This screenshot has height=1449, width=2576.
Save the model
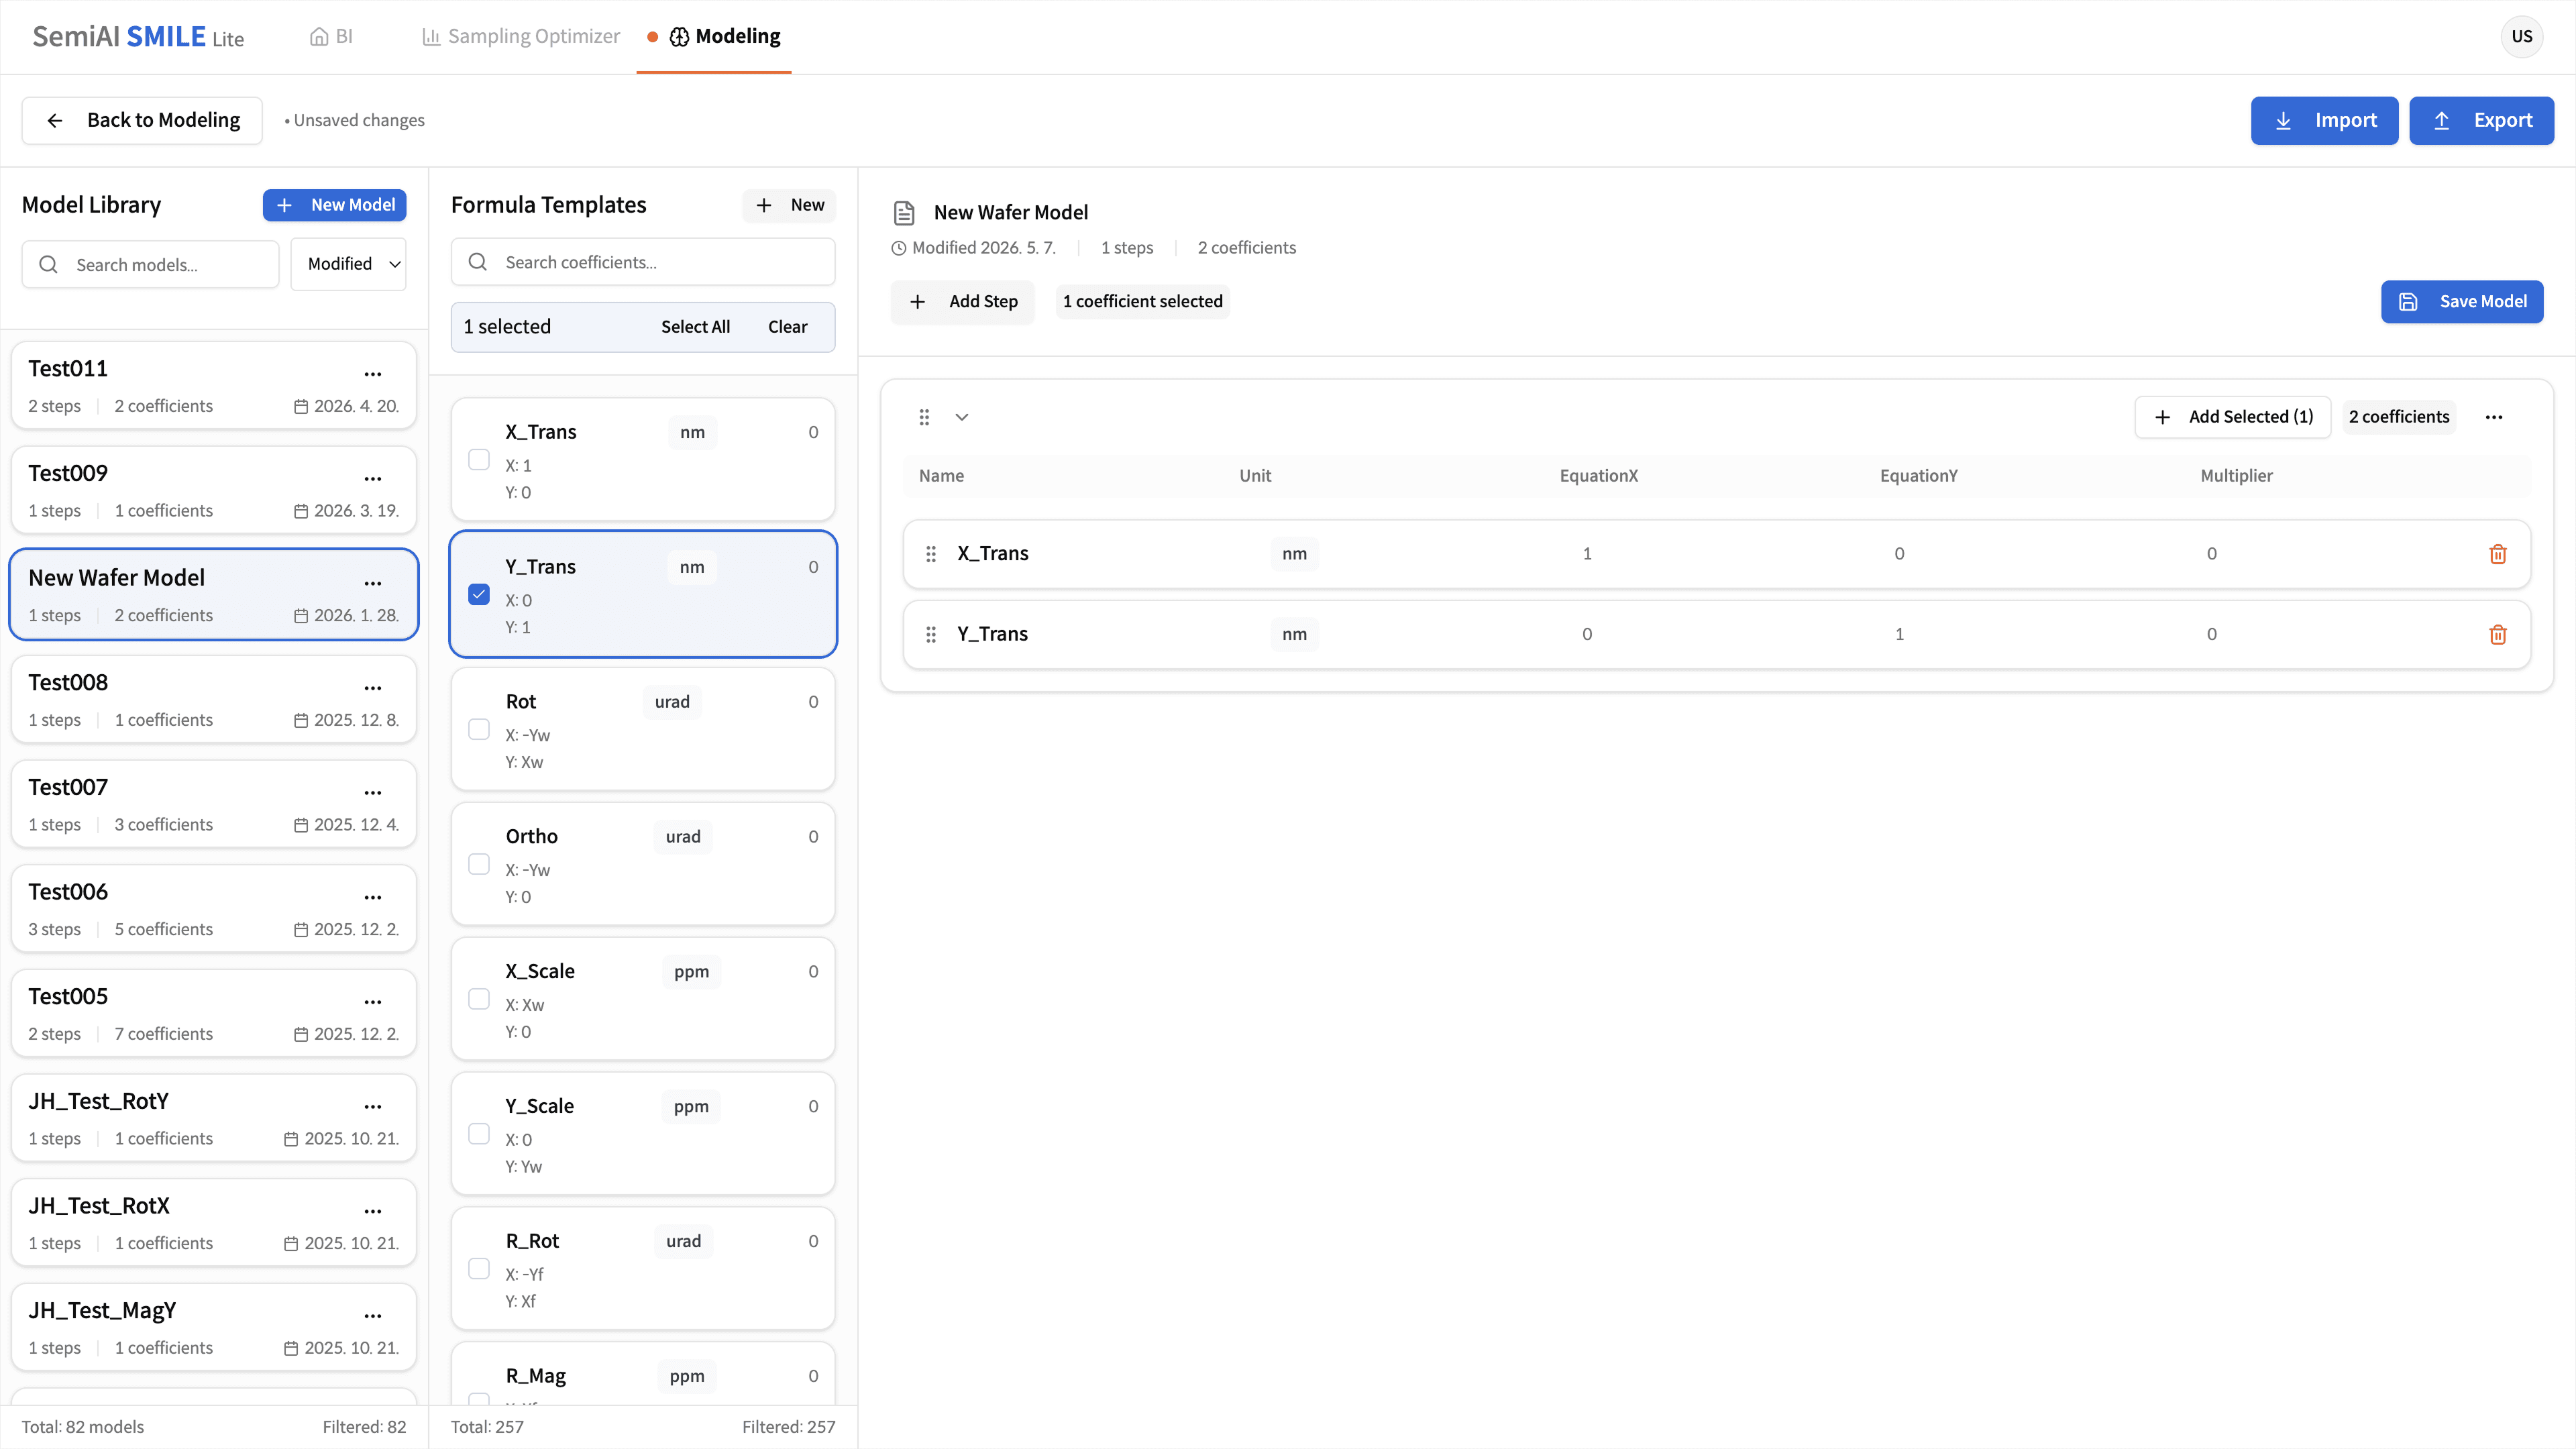click(2462, 301)
